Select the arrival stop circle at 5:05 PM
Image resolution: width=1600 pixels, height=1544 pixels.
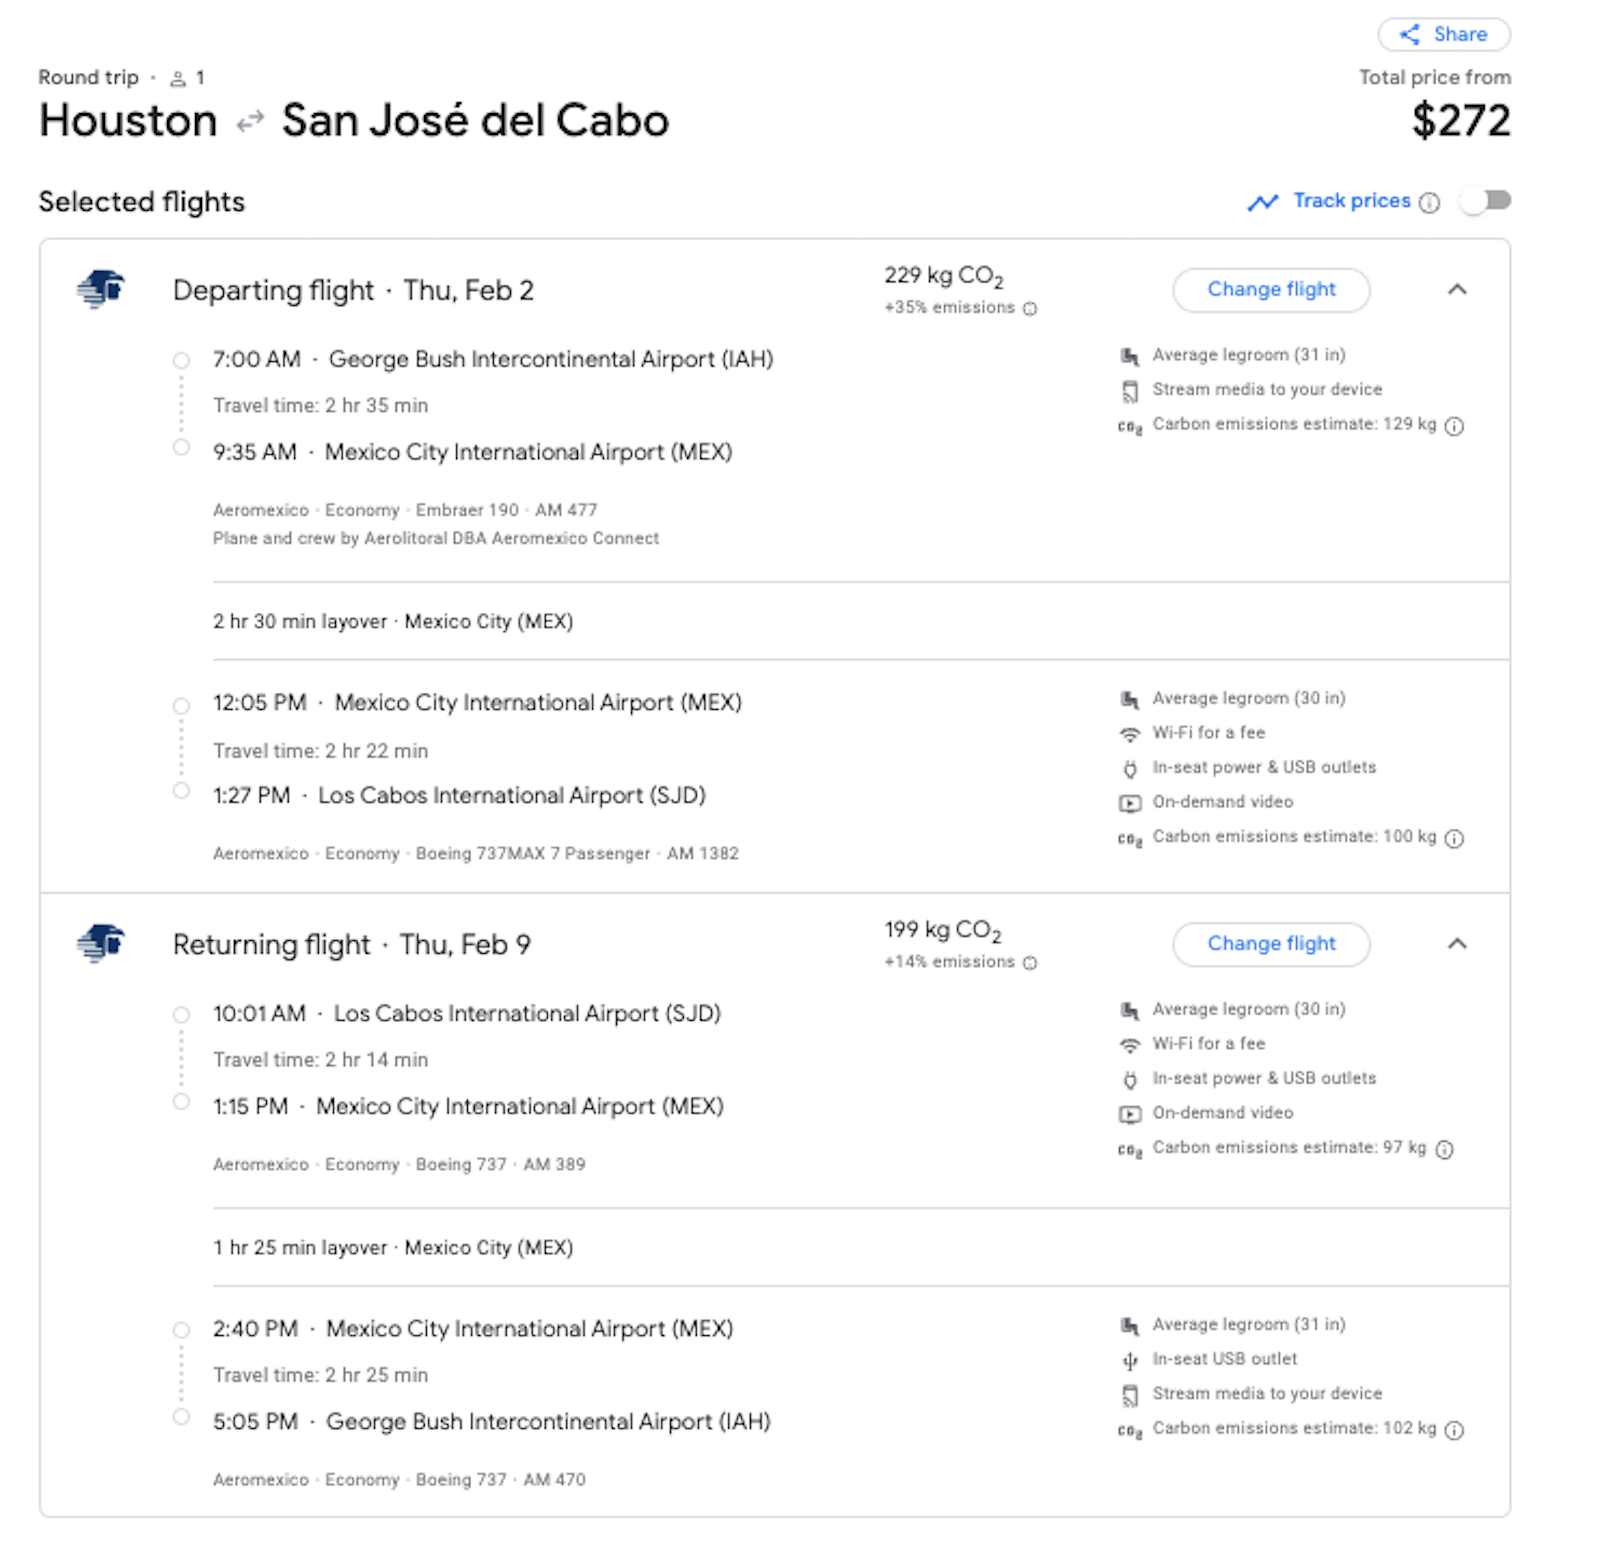pyautogui.click(x=181, y=1416)
